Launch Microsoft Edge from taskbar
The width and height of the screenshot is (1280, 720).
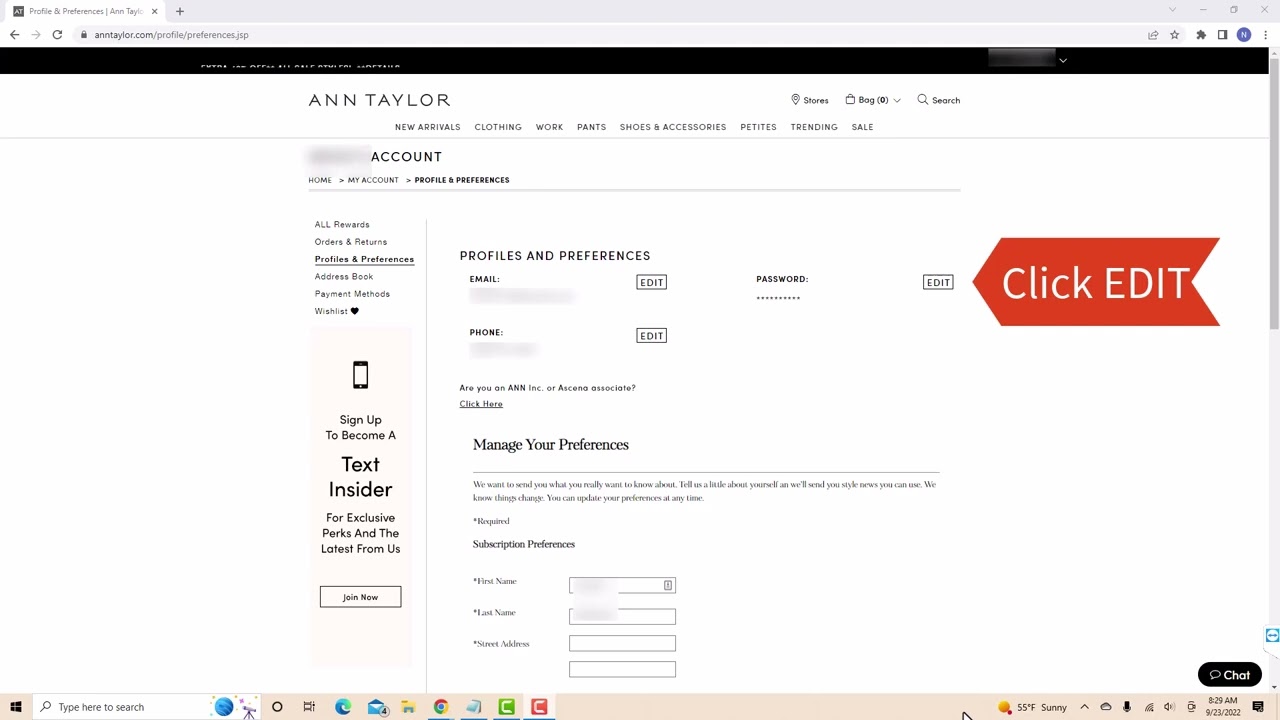(x=343, y=707)
